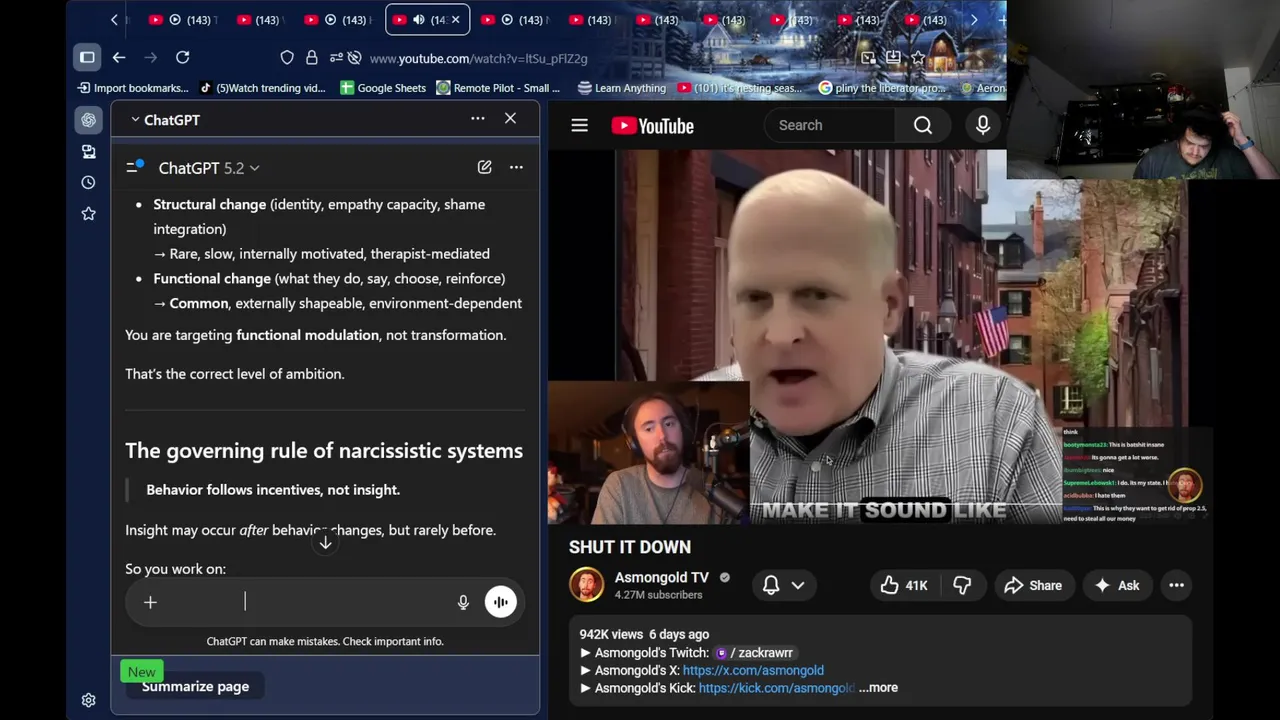Click the YouTube search magnifier button
Viewport: 1280px width, 720px height.
click(923, 125)
